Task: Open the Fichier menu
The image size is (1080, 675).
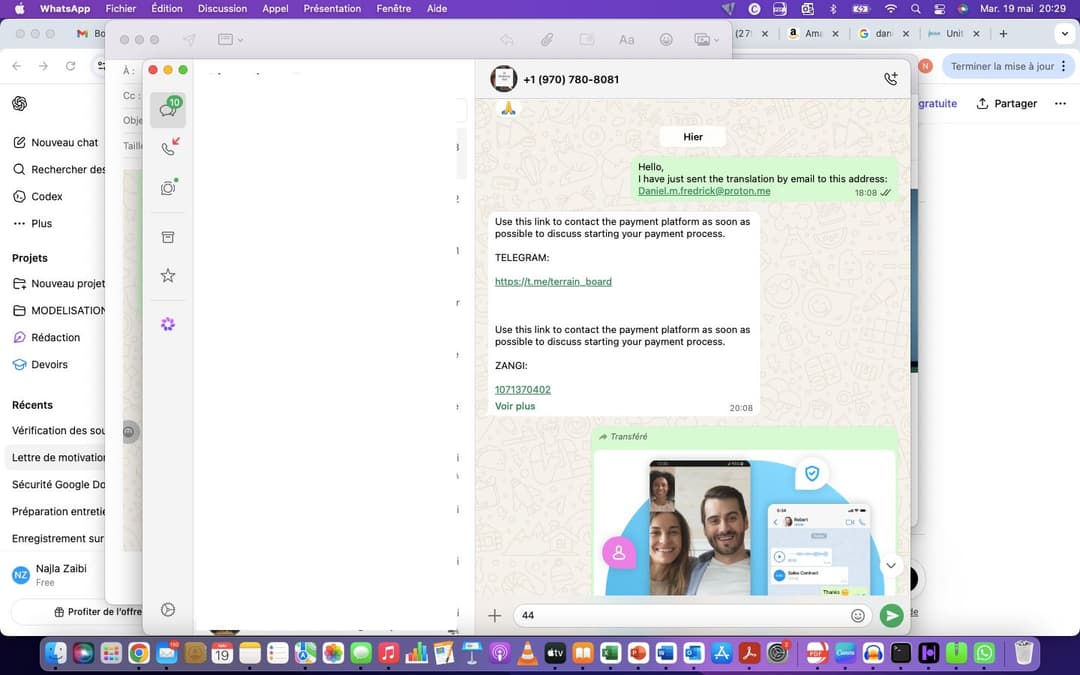Action: pyautogui.click(x=121, y=9)
